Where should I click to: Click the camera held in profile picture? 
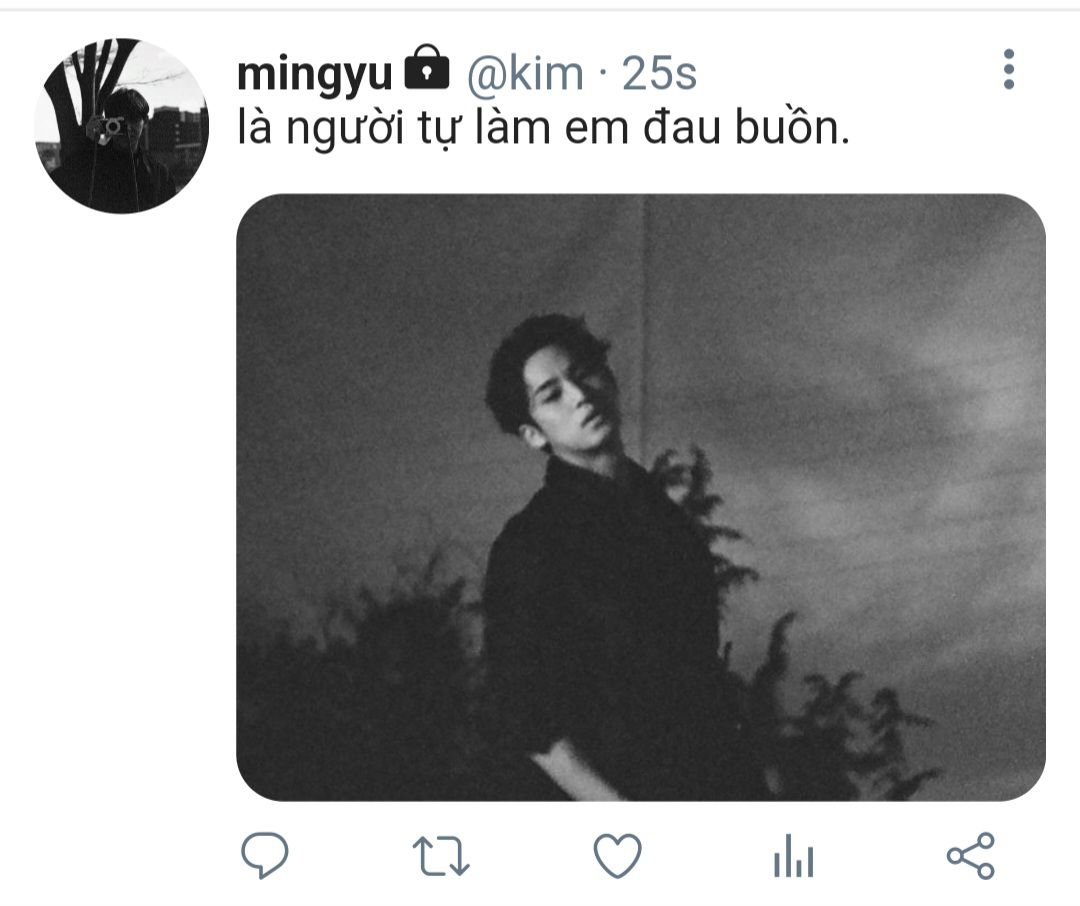pyautogui.click(x=107, y=127)
